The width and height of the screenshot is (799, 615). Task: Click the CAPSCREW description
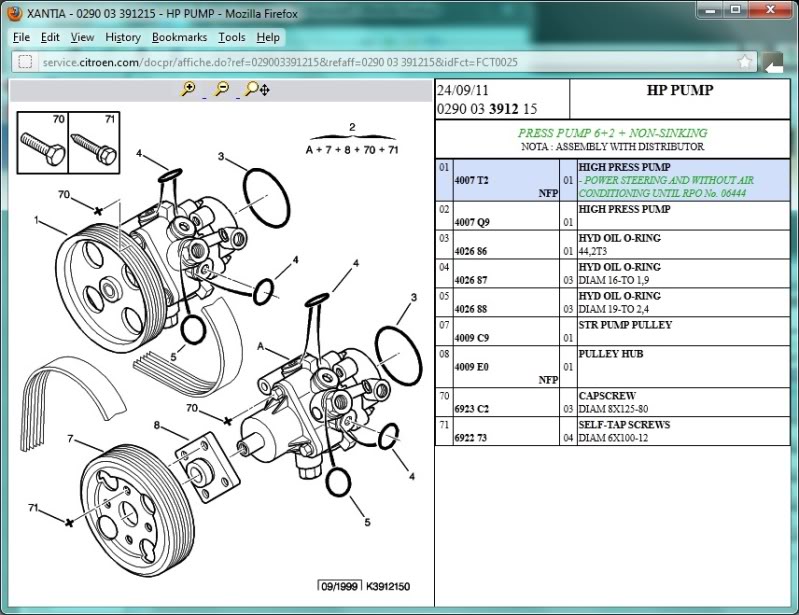607,396
